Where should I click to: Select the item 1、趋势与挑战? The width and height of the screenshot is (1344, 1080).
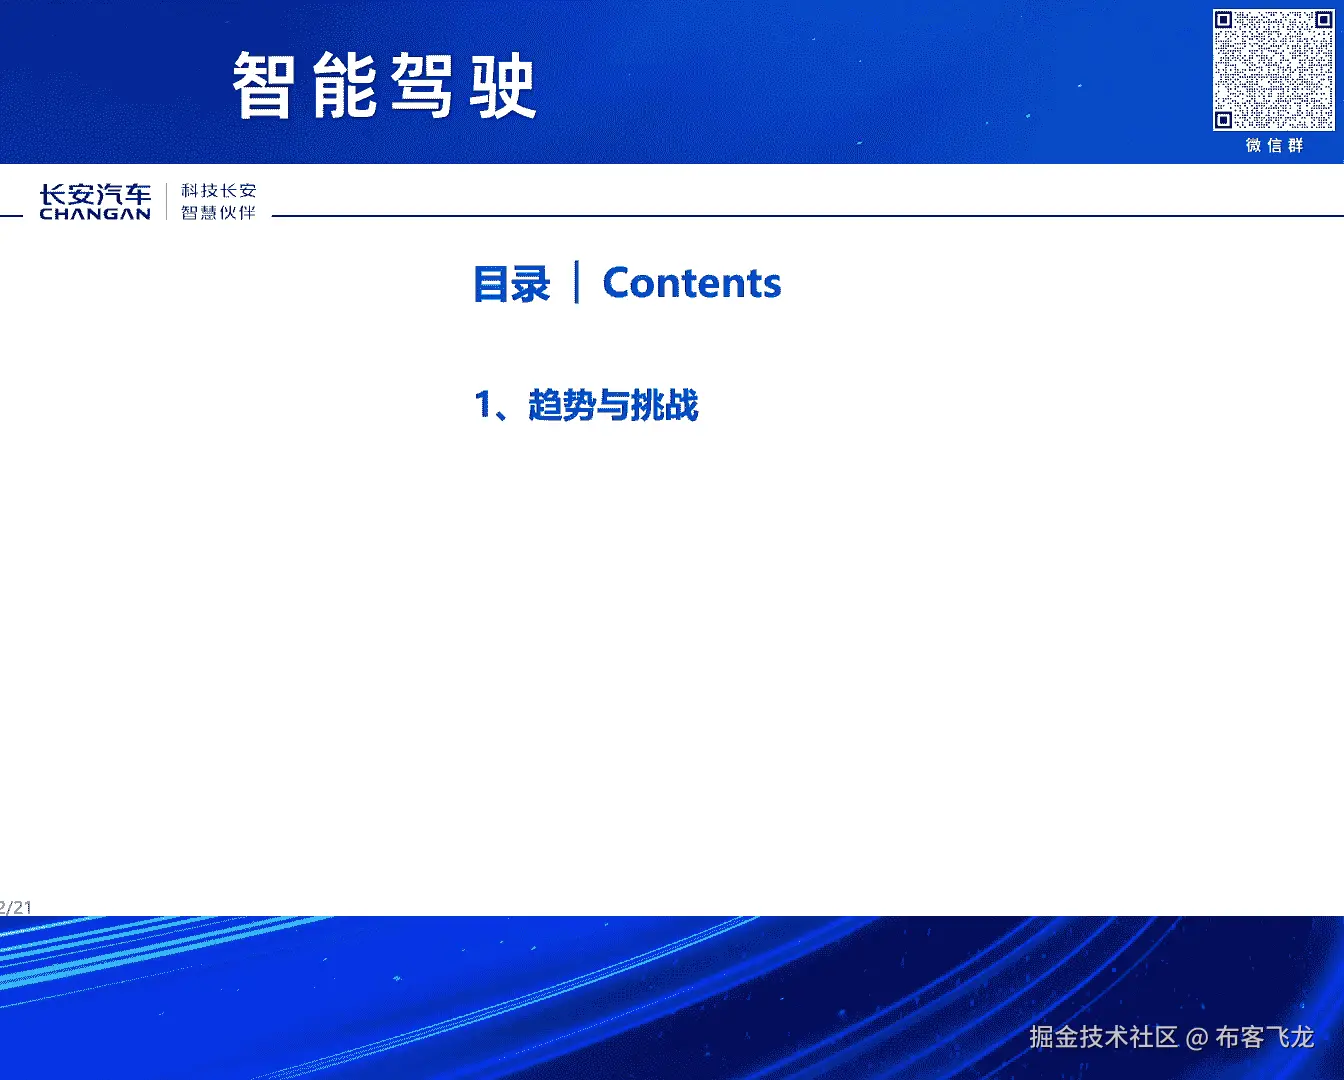(x=586, y=405)
